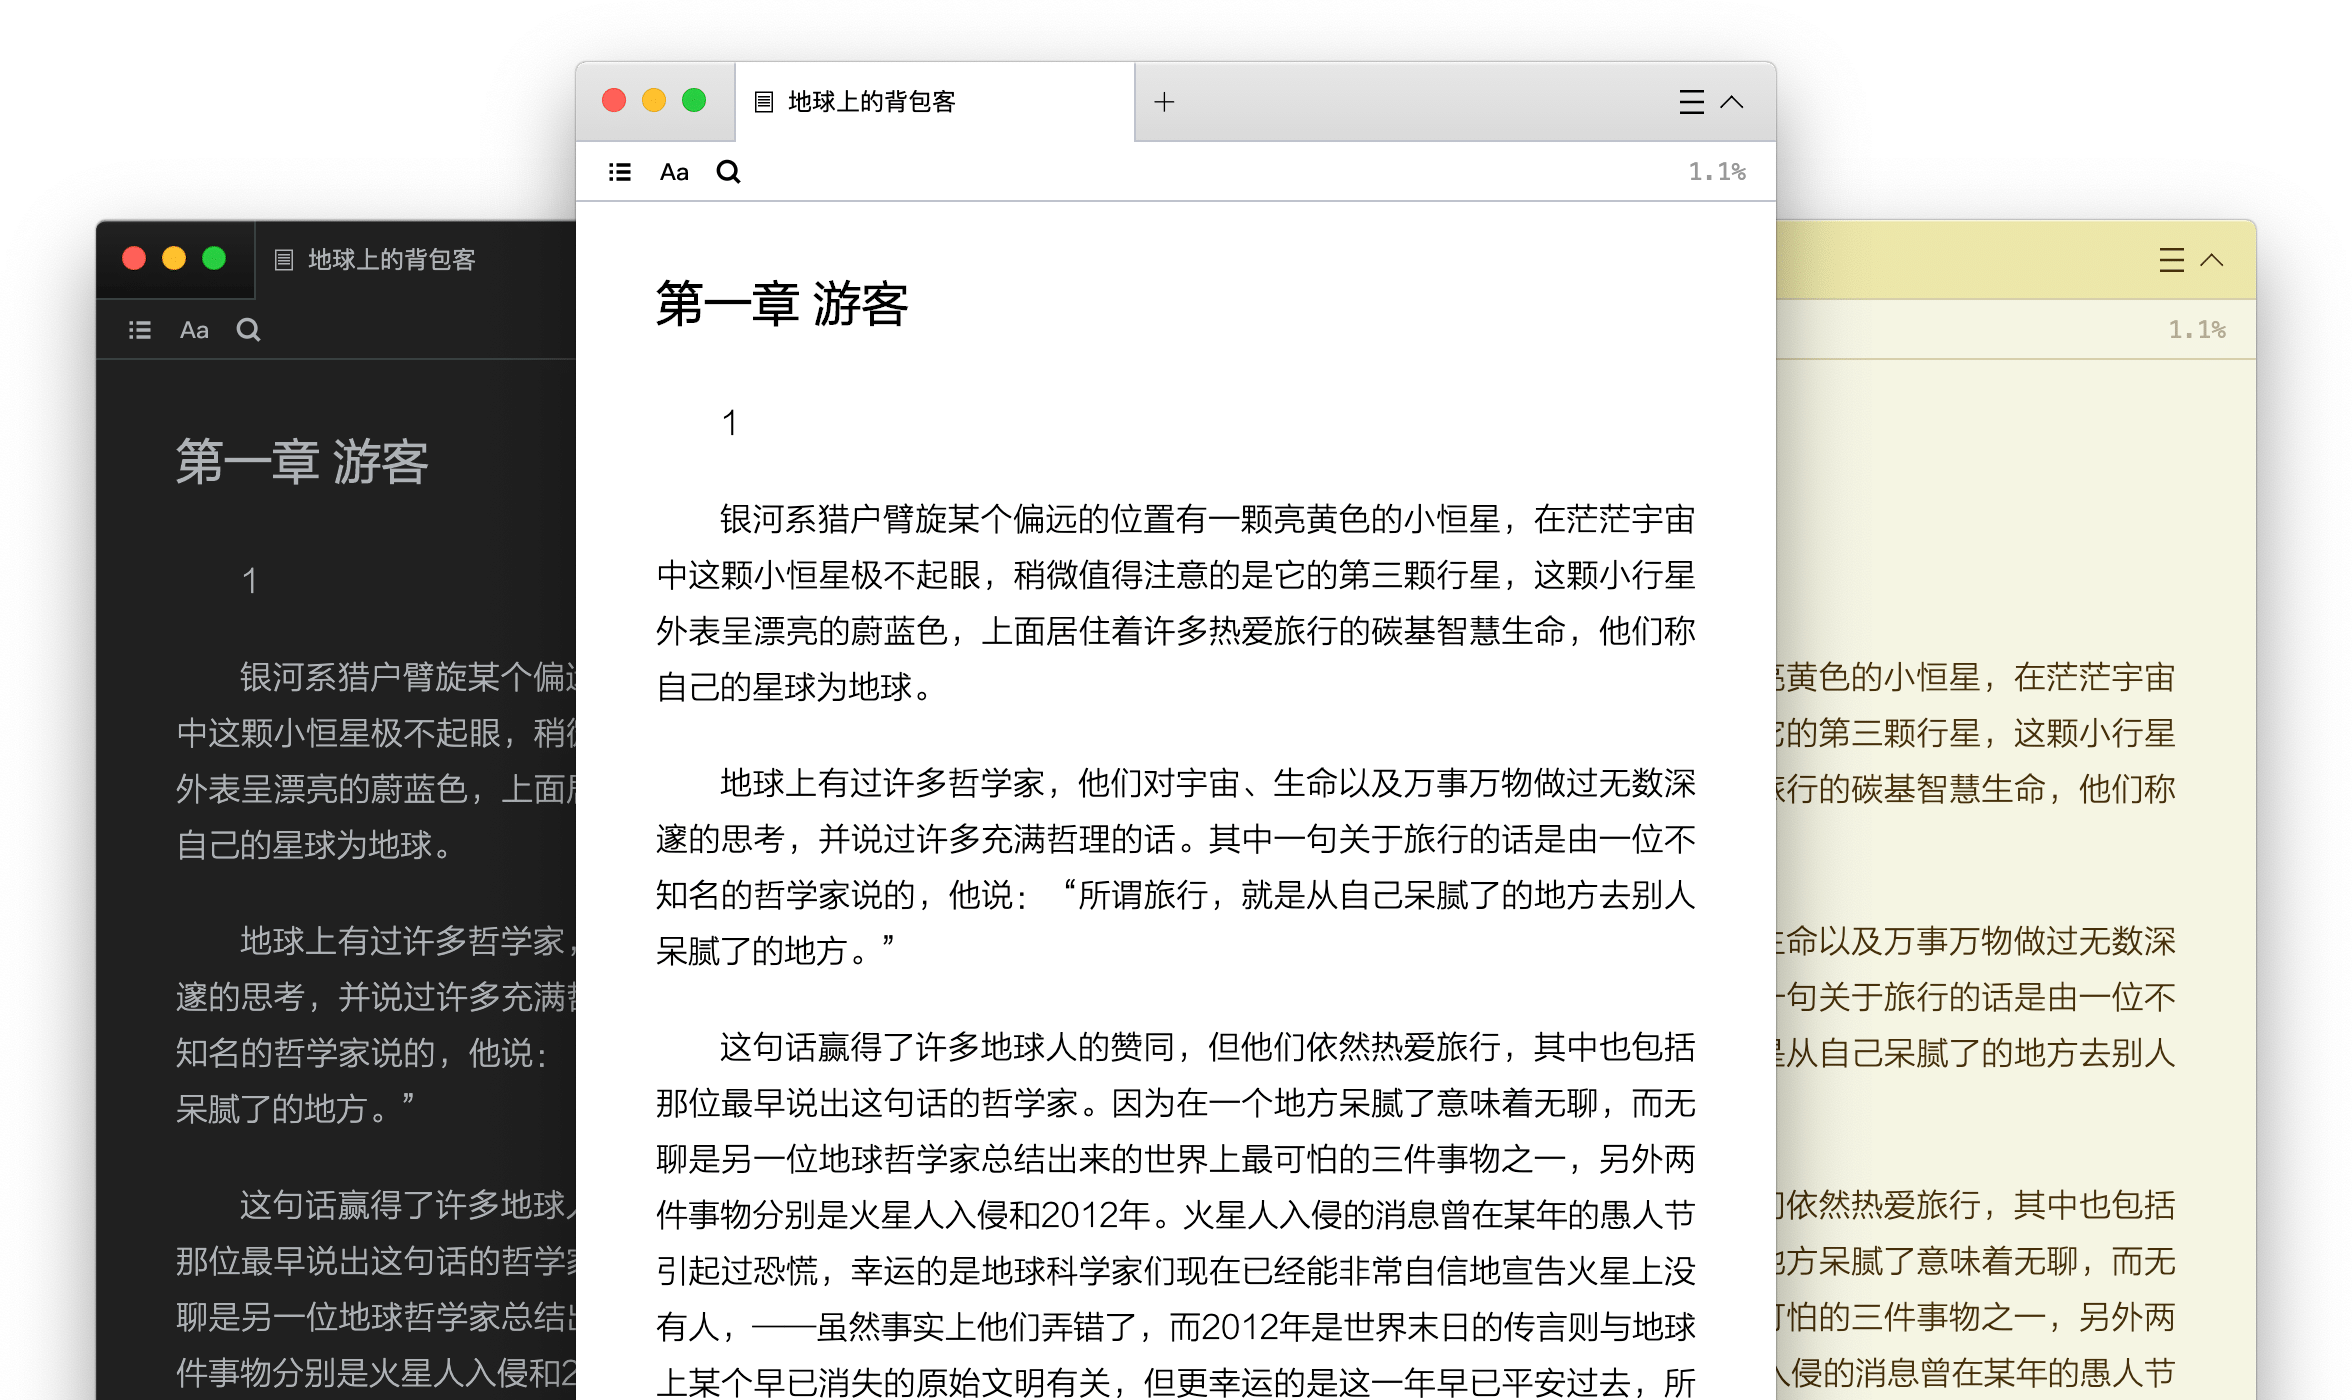Screen dimensions: 2352x1400
Task: Click 1.1% progress in sepia window
Action: click(2197, 330)
